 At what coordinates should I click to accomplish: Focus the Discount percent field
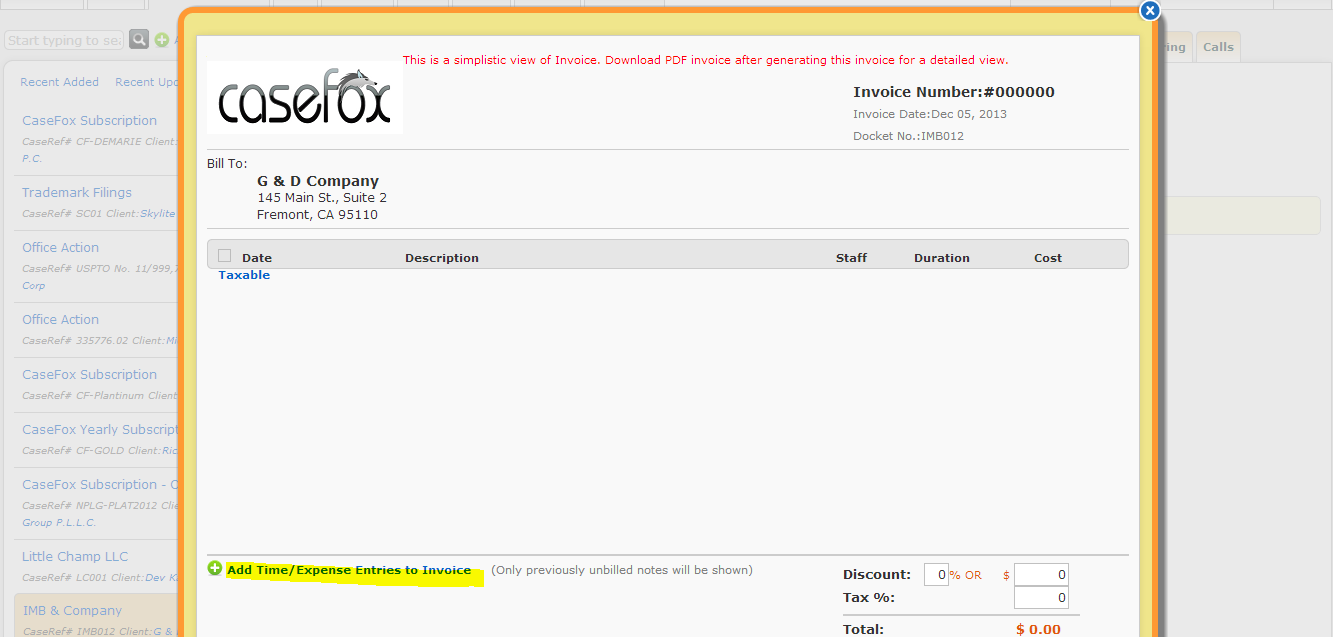pos(936,575)
